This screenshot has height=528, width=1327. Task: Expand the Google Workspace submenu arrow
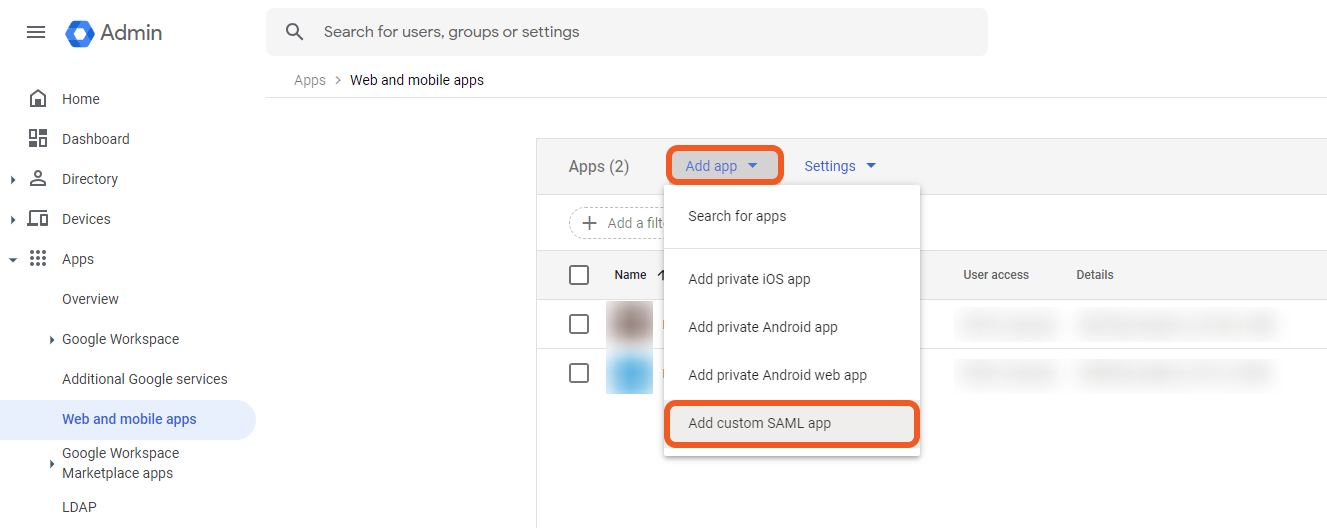click(x=52, y=340)
